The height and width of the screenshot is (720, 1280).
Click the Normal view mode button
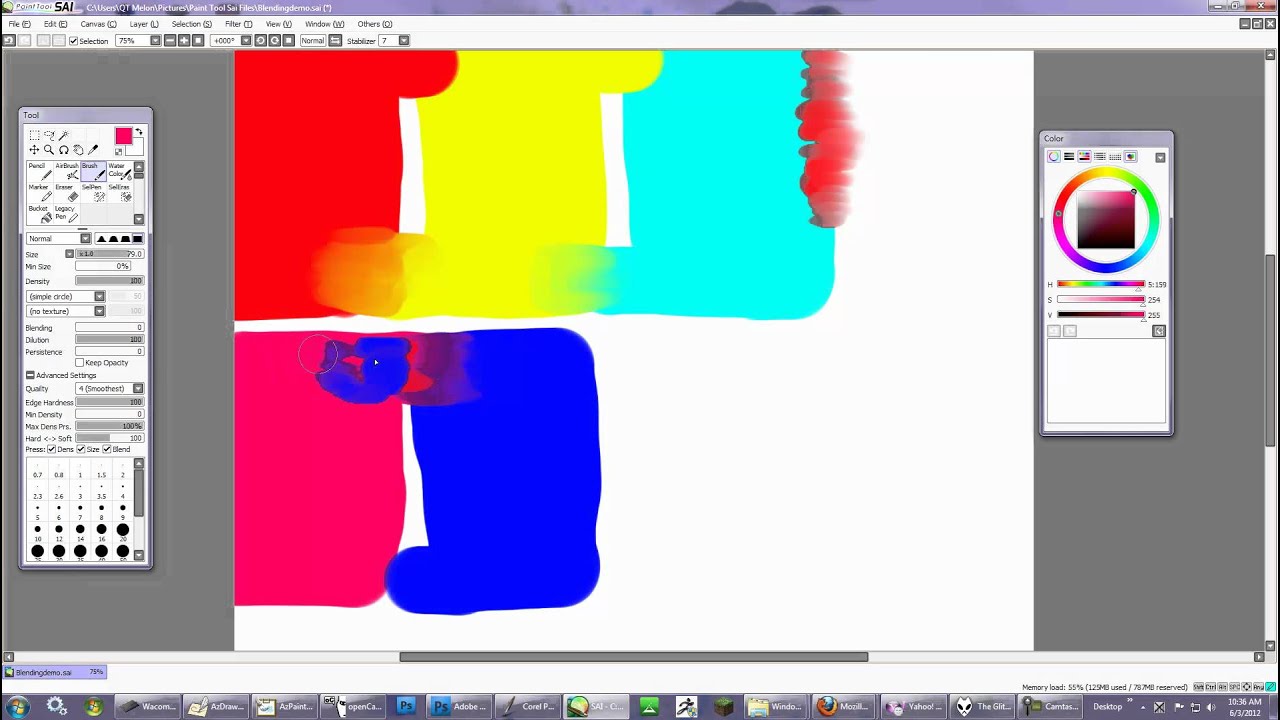[313, 41]
